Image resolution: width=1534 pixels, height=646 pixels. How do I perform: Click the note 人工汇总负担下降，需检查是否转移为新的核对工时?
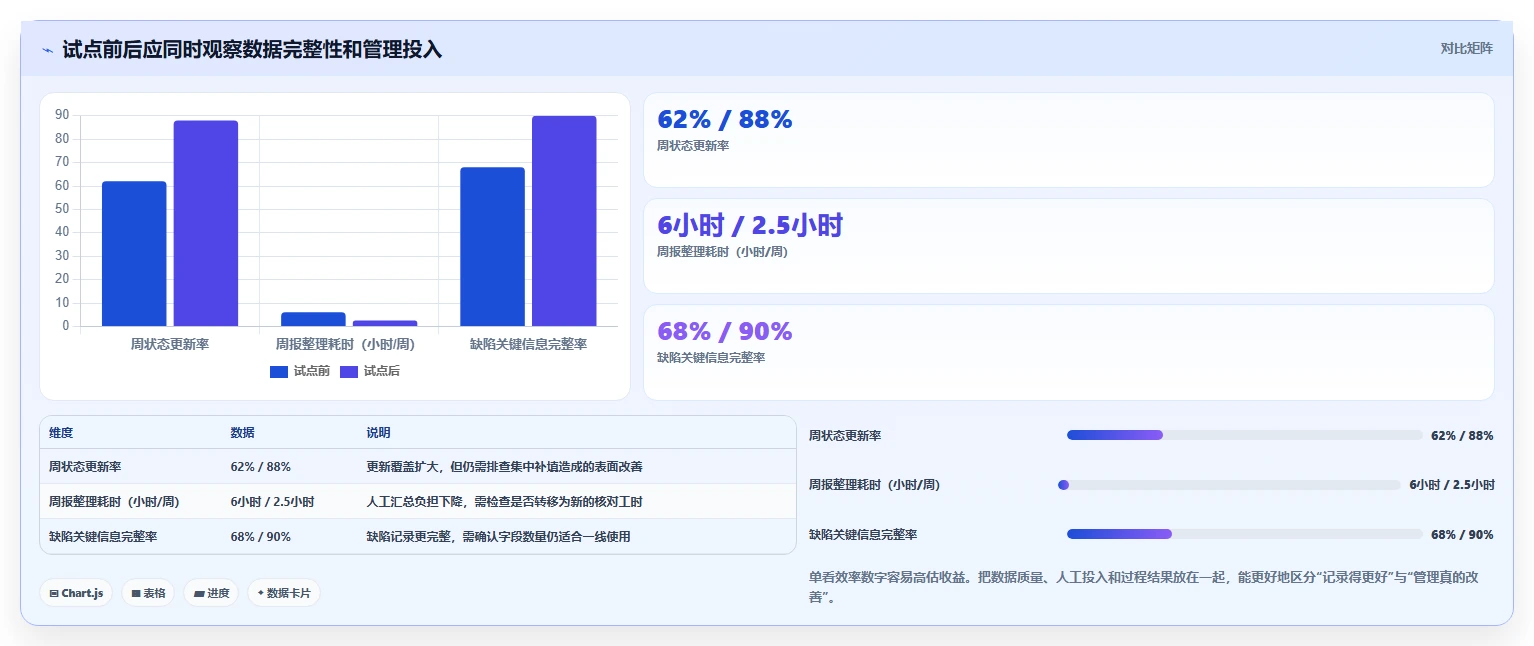504,502
